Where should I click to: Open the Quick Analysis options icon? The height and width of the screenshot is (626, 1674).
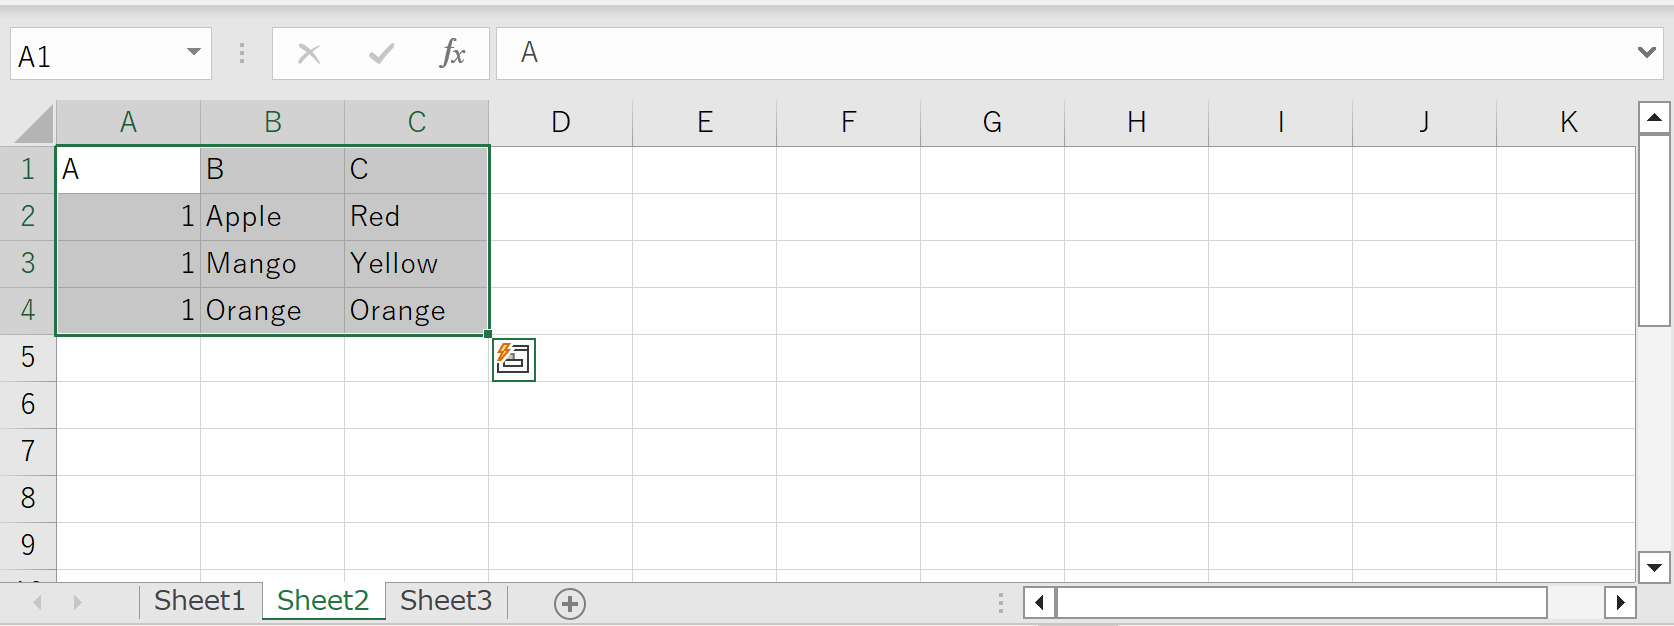click(513, 359)
